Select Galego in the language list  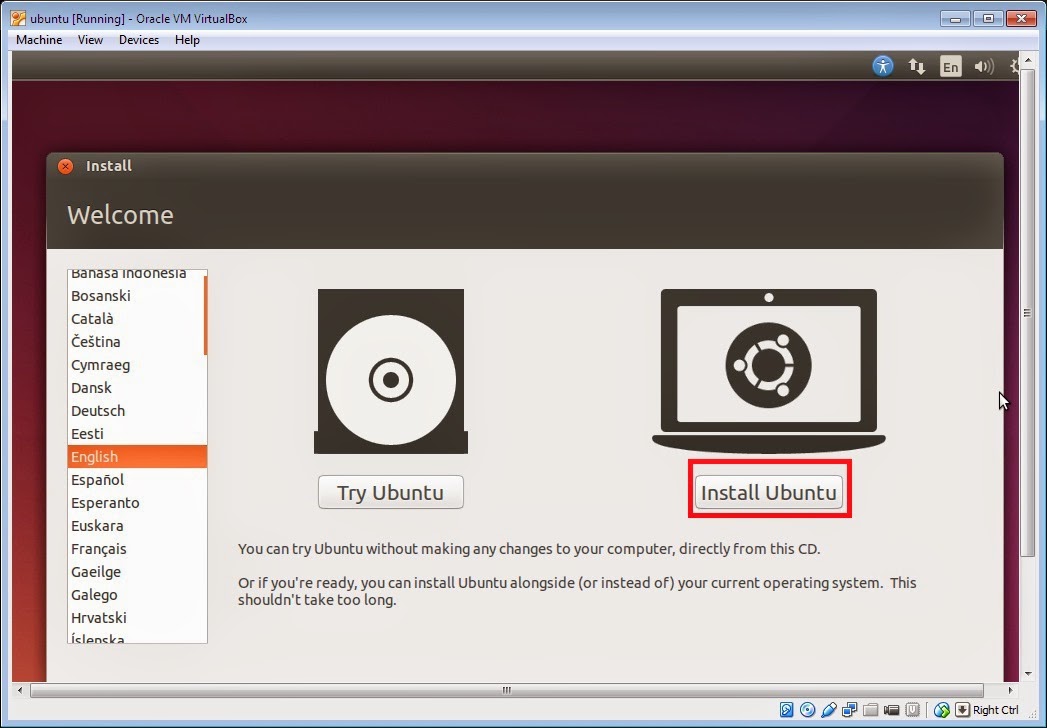coord(137,595)
